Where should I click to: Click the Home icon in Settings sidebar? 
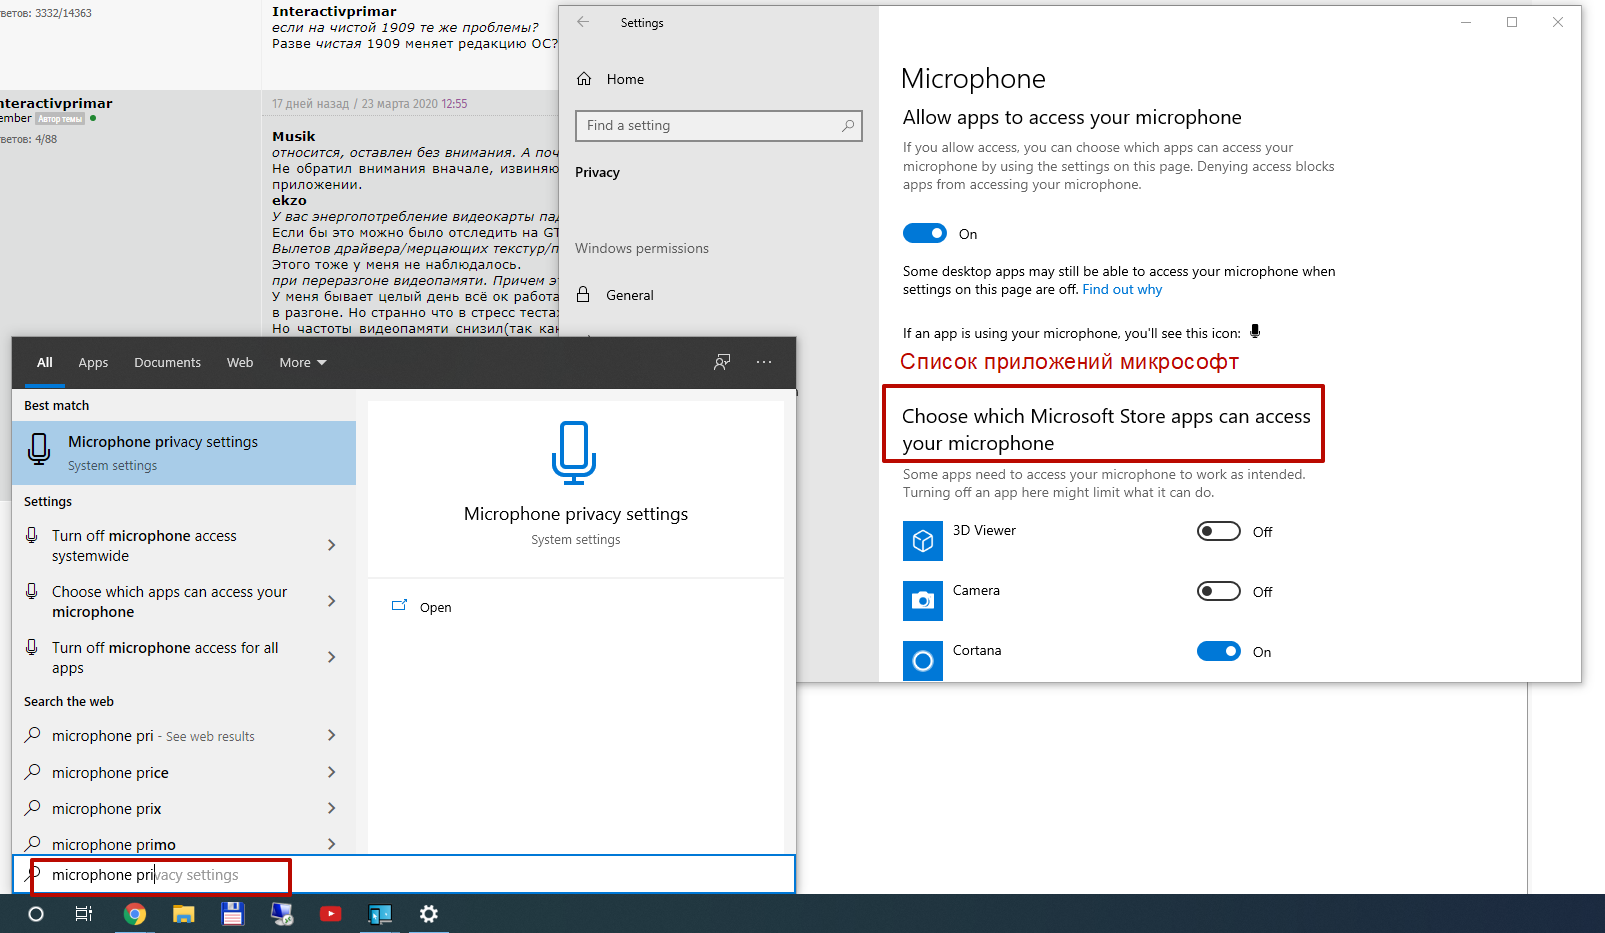584,79
